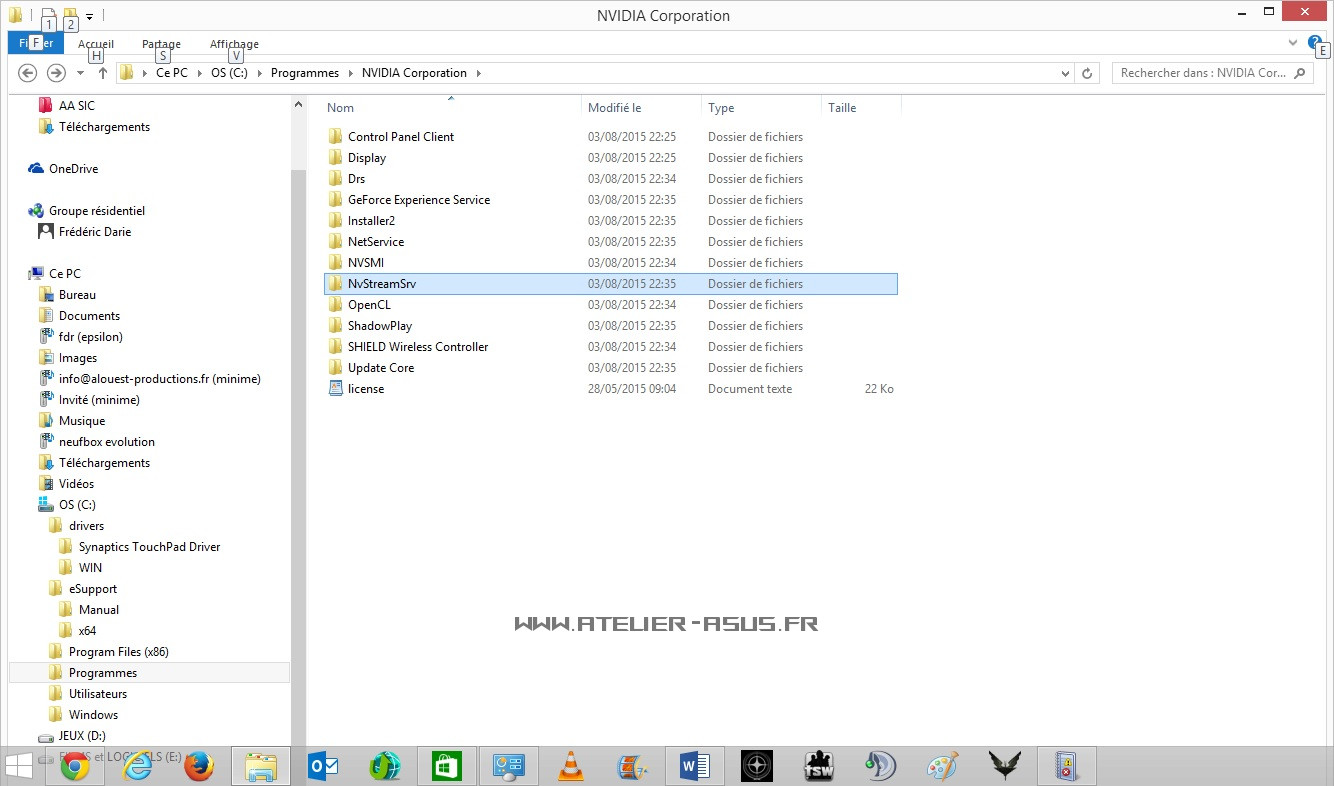Viewport: 1334px width, 786px height.
Task: Open Microsoft Word from the taskbar
Action: point(694,767)
